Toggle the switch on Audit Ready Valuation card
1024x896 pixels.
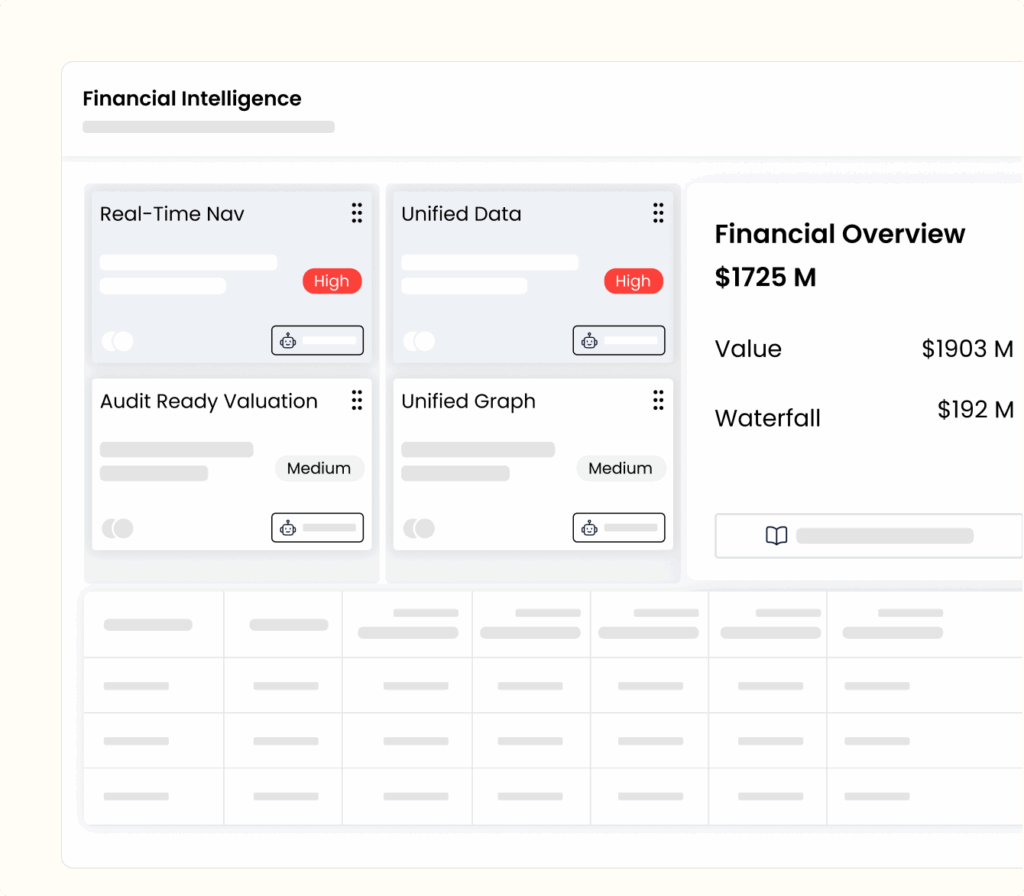(x=117, y=528)
